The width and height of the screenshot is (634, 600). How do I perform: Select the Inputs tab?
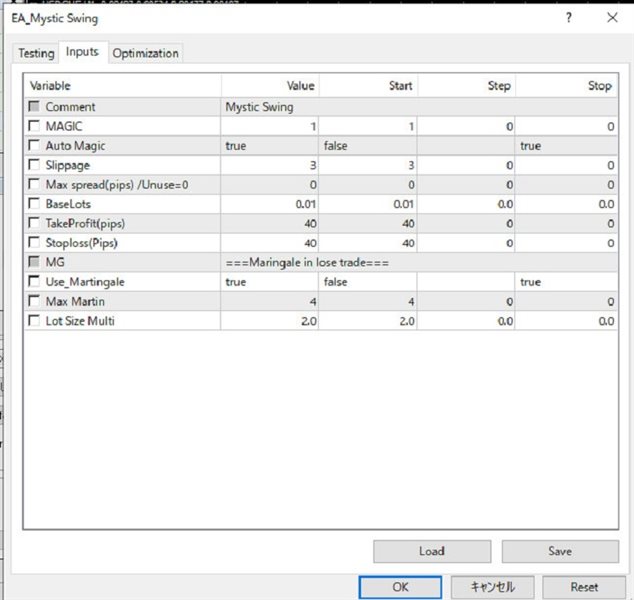pos(82,52)
